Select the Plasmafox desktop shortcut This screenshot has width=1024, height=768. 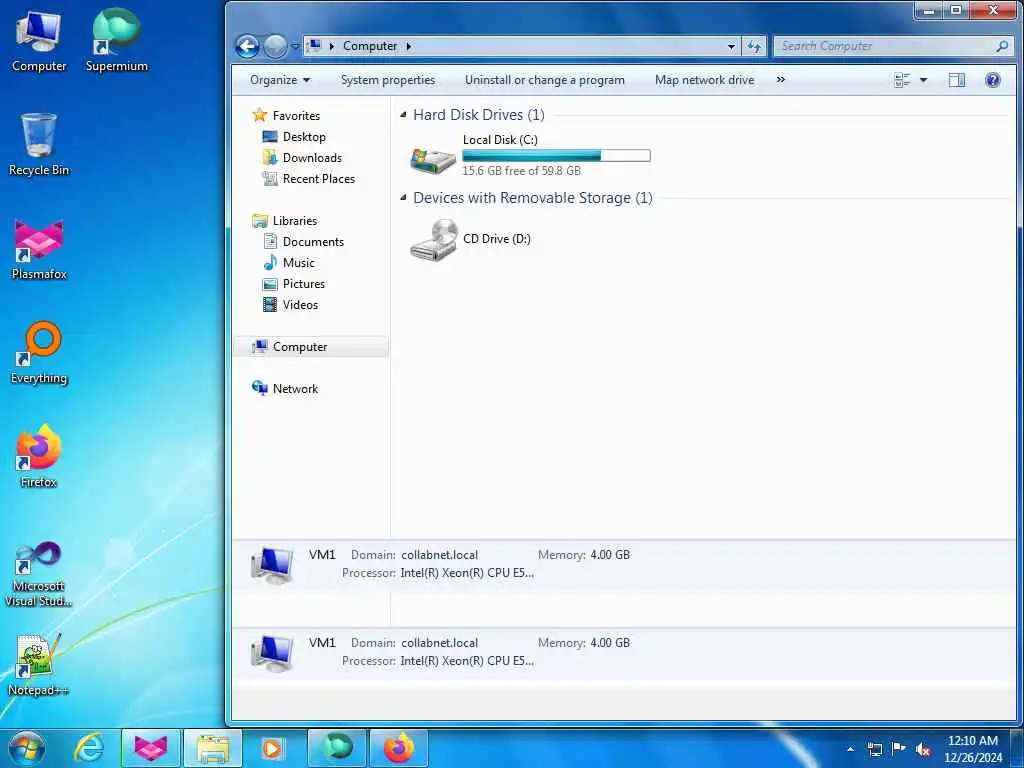coord(39,249)
